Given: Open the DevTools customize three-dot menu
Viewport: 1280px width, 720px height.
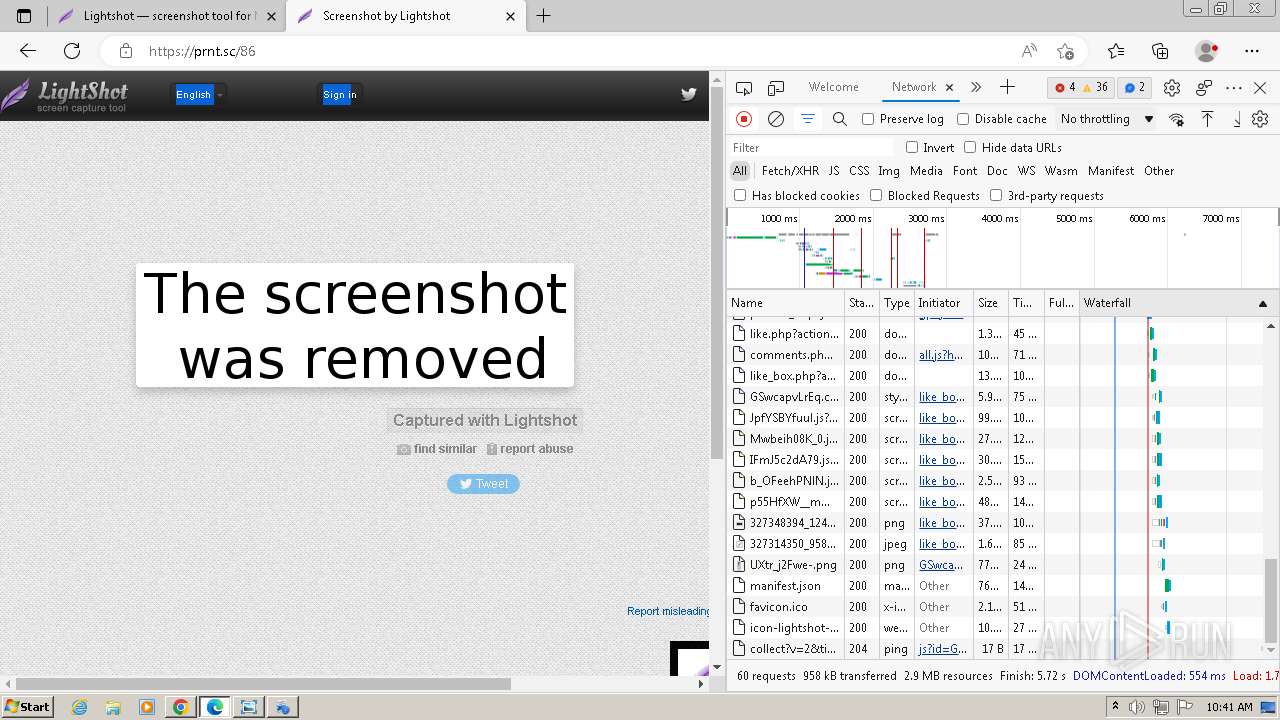Looking at the screenshot, I should point(1234,88).
